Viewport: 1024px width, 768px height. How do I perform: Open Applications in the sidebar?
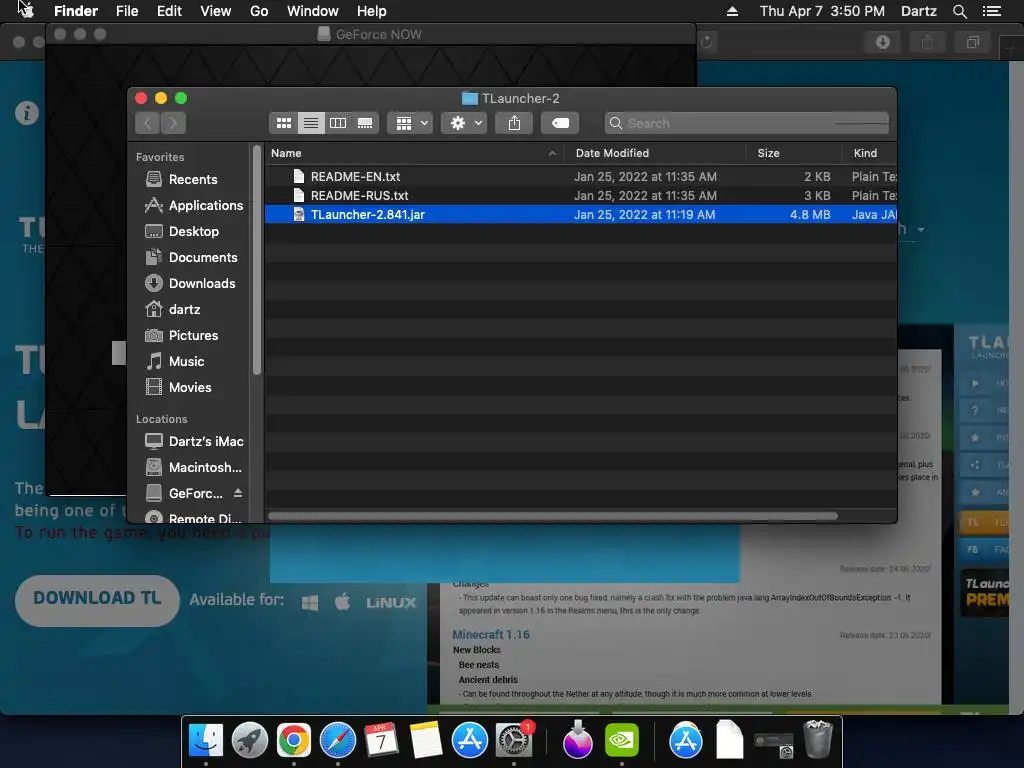pos(194,205)
